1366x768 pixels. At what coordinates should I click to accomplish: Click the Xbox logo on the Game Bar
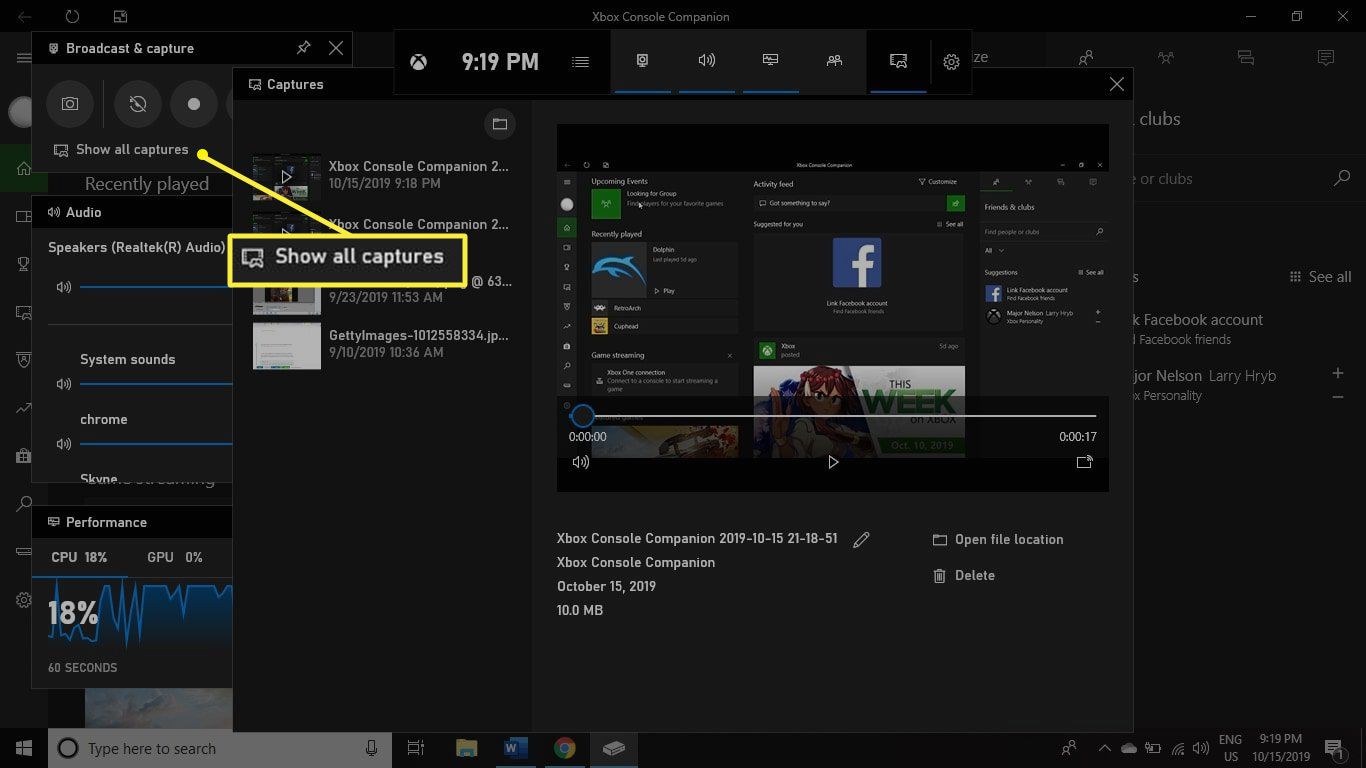[418, 62]
